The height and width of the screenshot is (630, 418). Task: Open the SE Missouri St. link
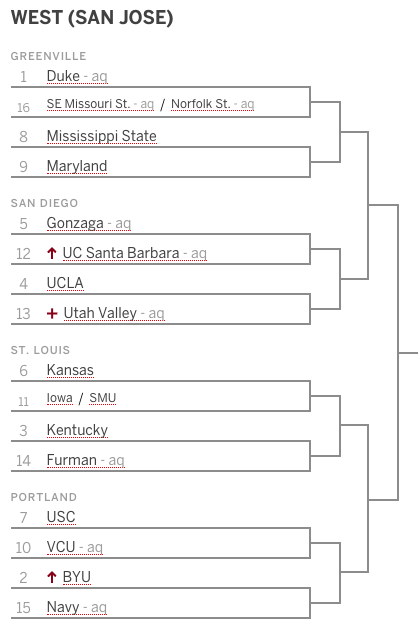[88, 104]
